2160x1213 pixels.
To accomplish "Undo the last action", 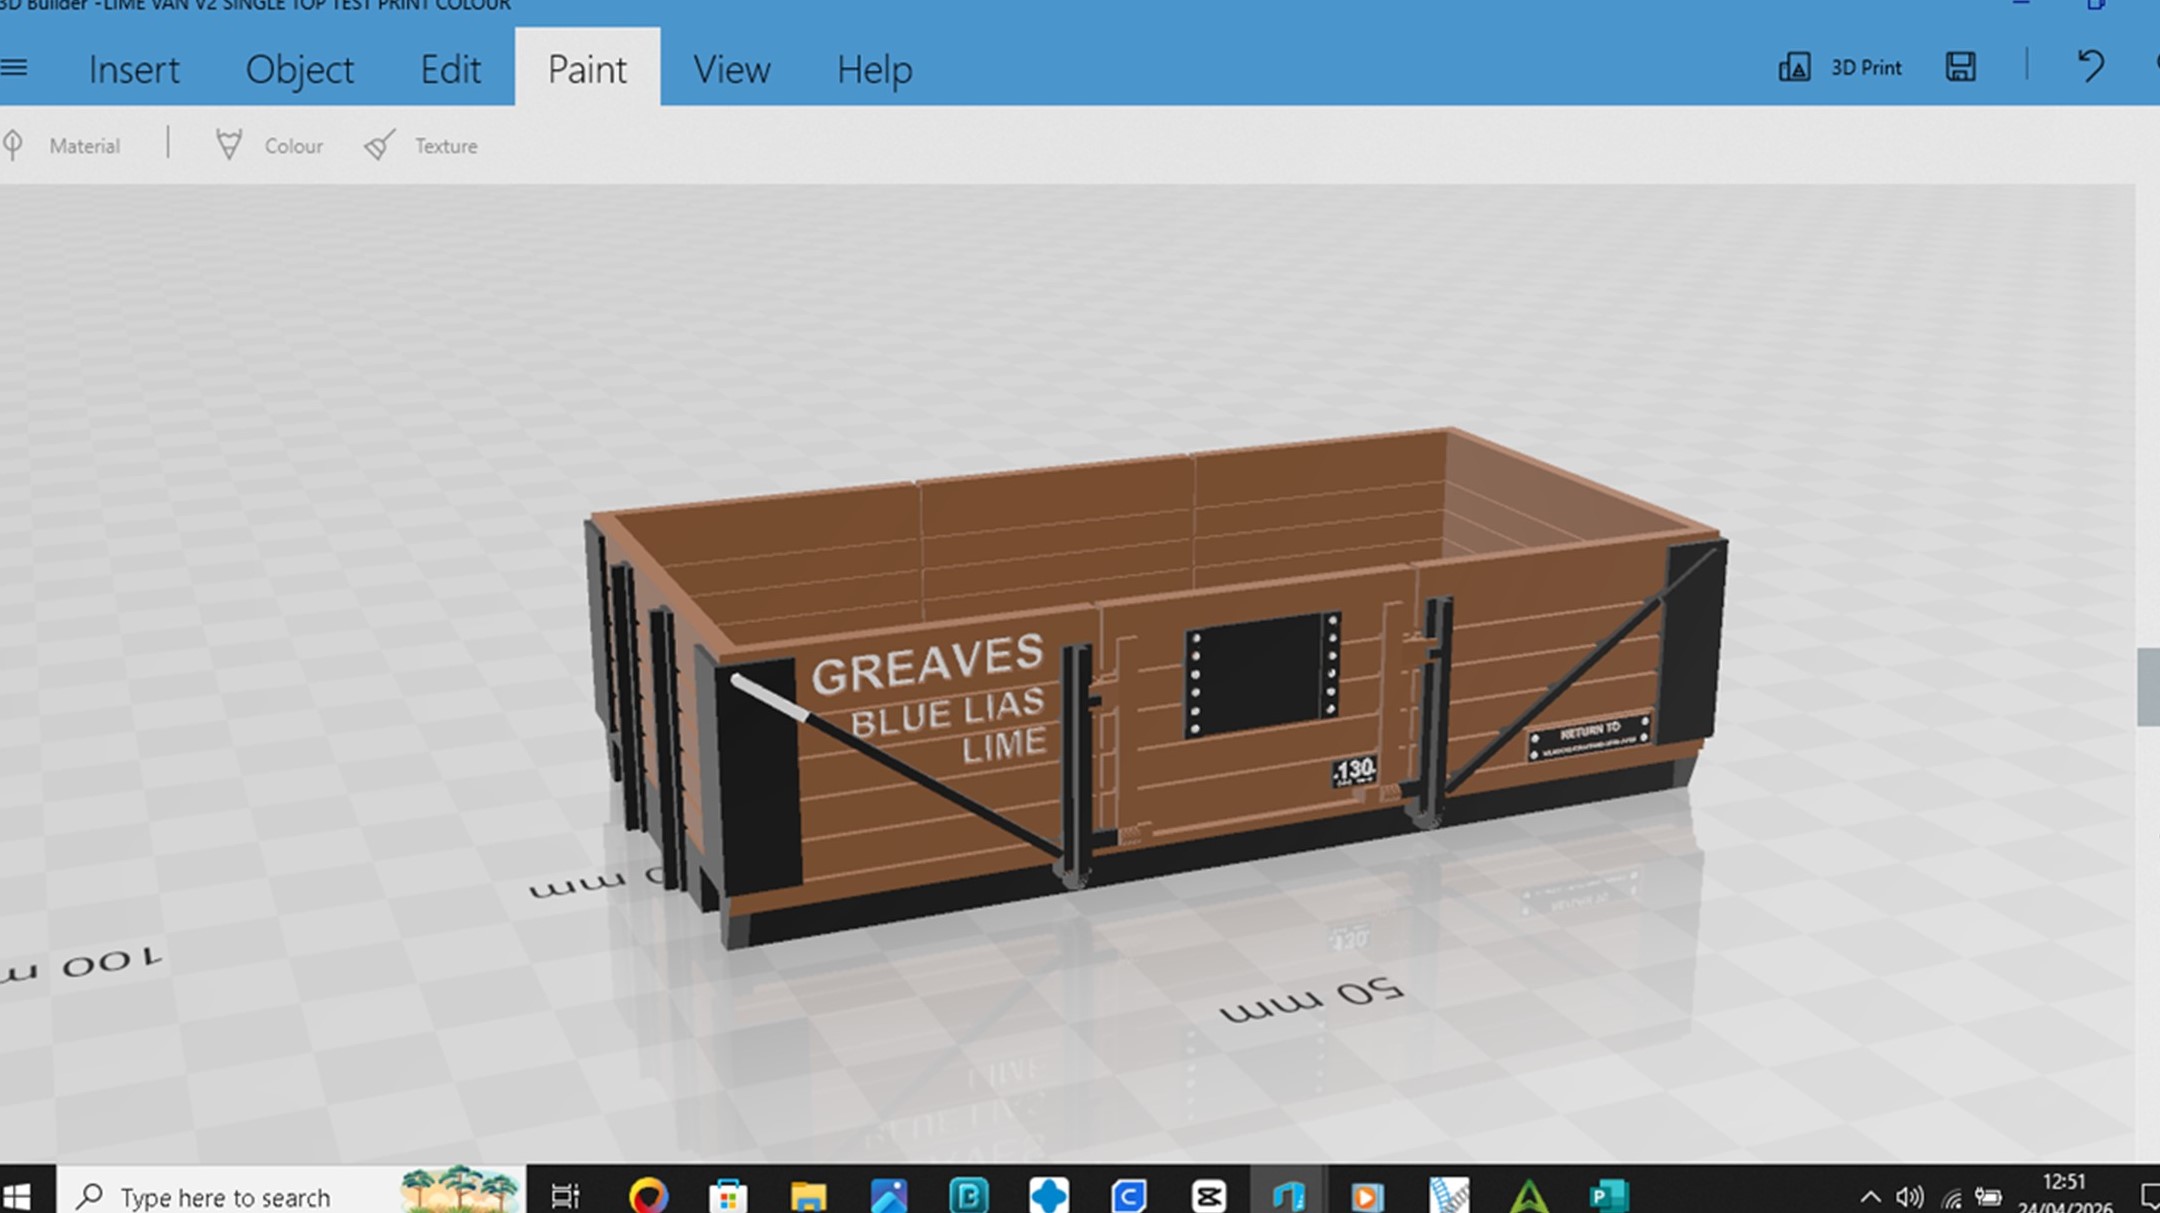I will pos(2090,68).
